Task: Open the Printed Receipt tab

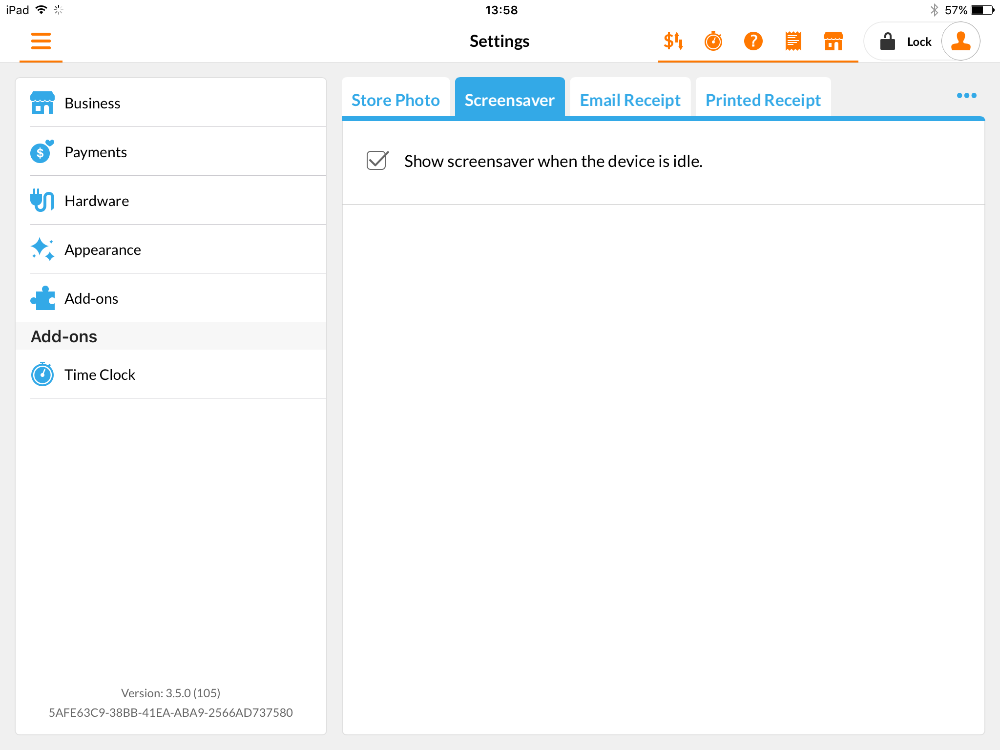Action: point(763,99)
